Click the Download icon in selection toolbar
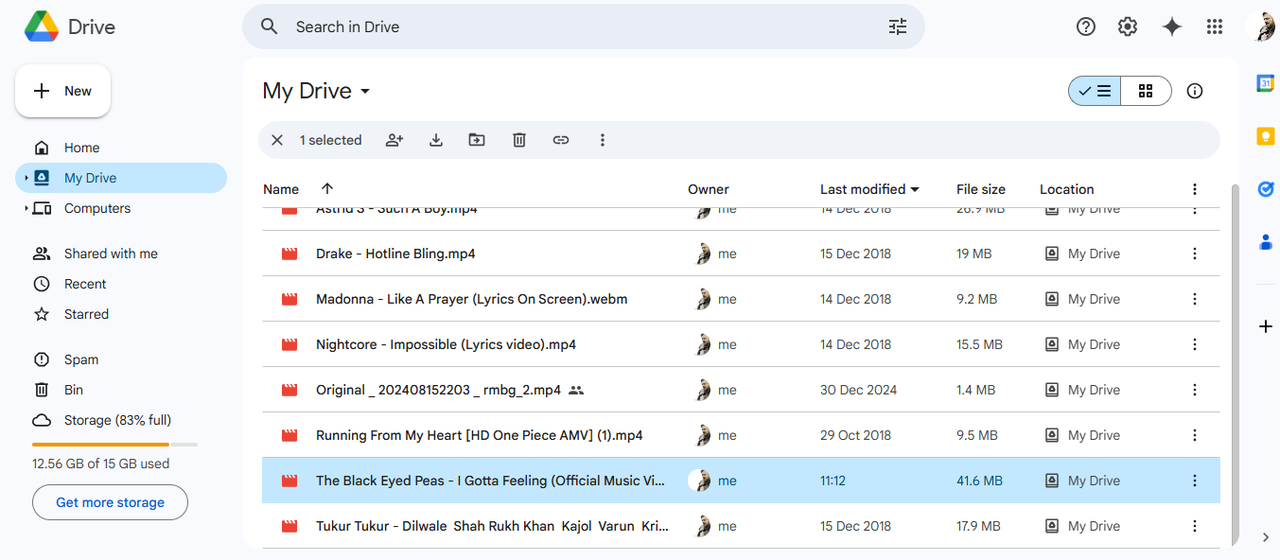The image size is (1280, 560). coord(436,140)
